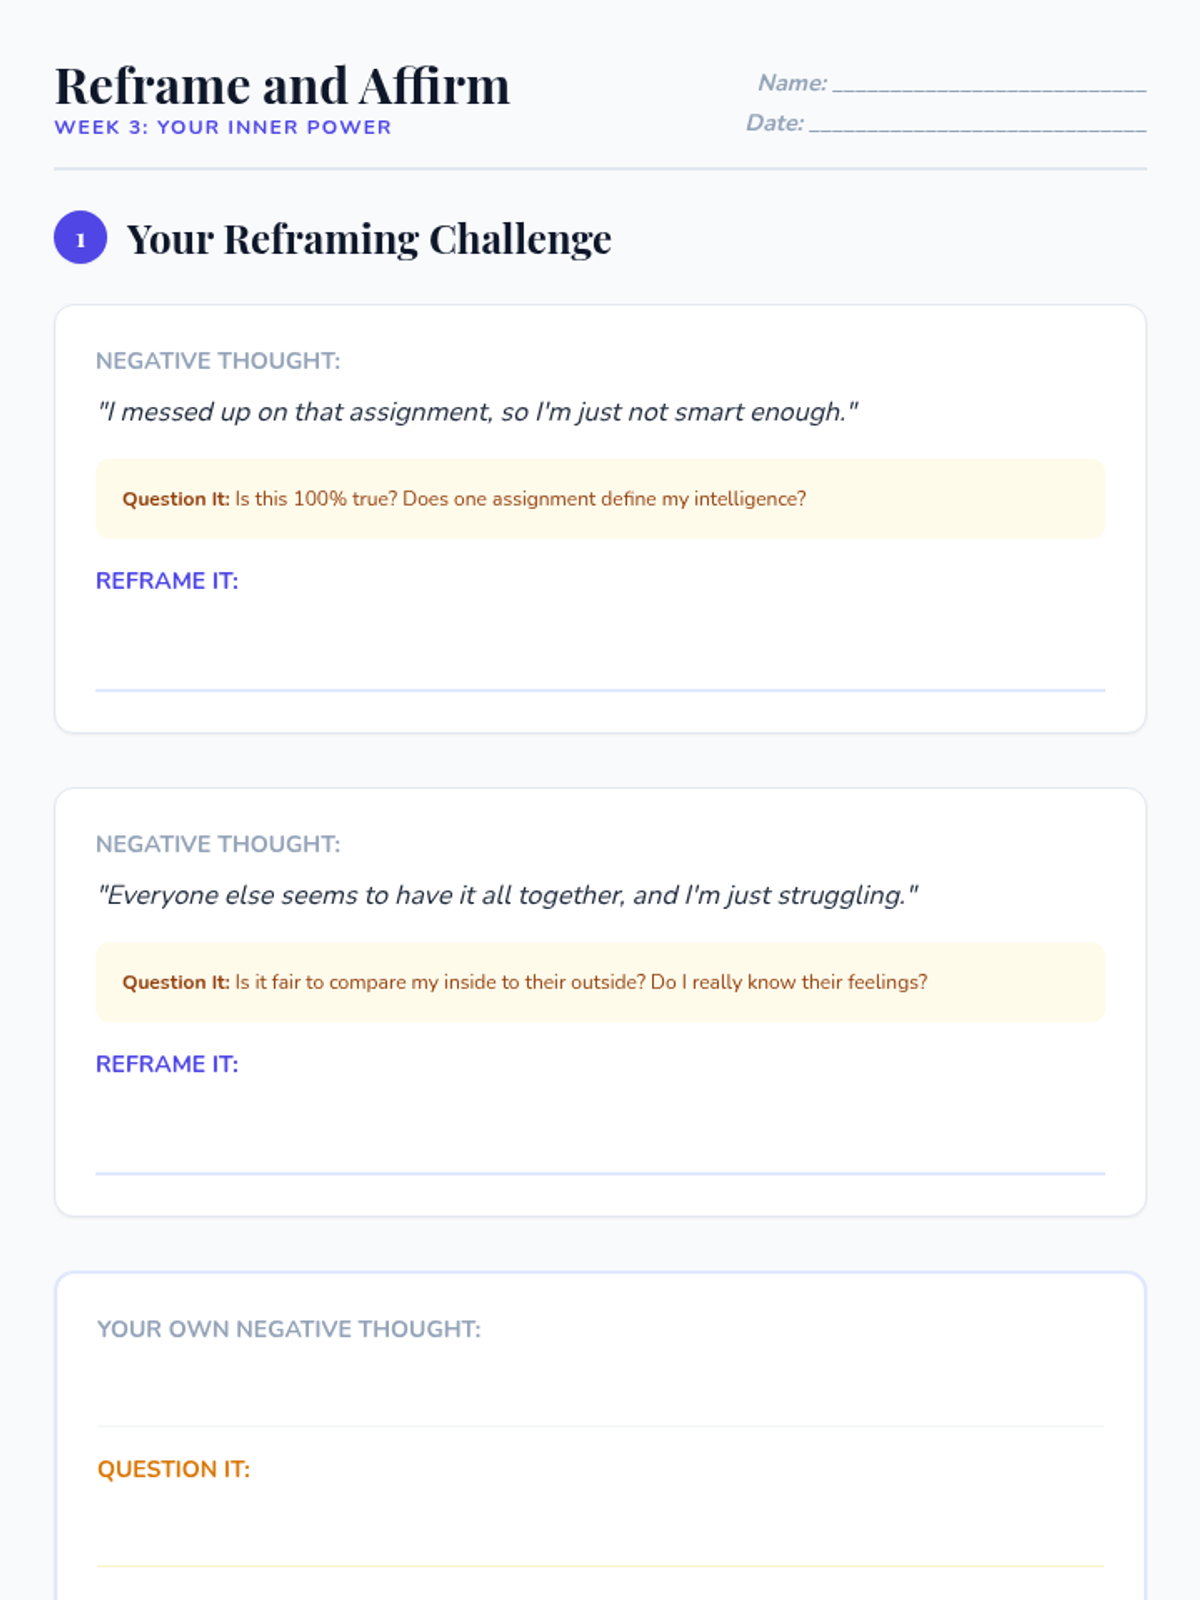This screenshot has width=1200, height=1600.
Task: Click Reframe It label in the assignment card
Action: click(x=167, y=581)
